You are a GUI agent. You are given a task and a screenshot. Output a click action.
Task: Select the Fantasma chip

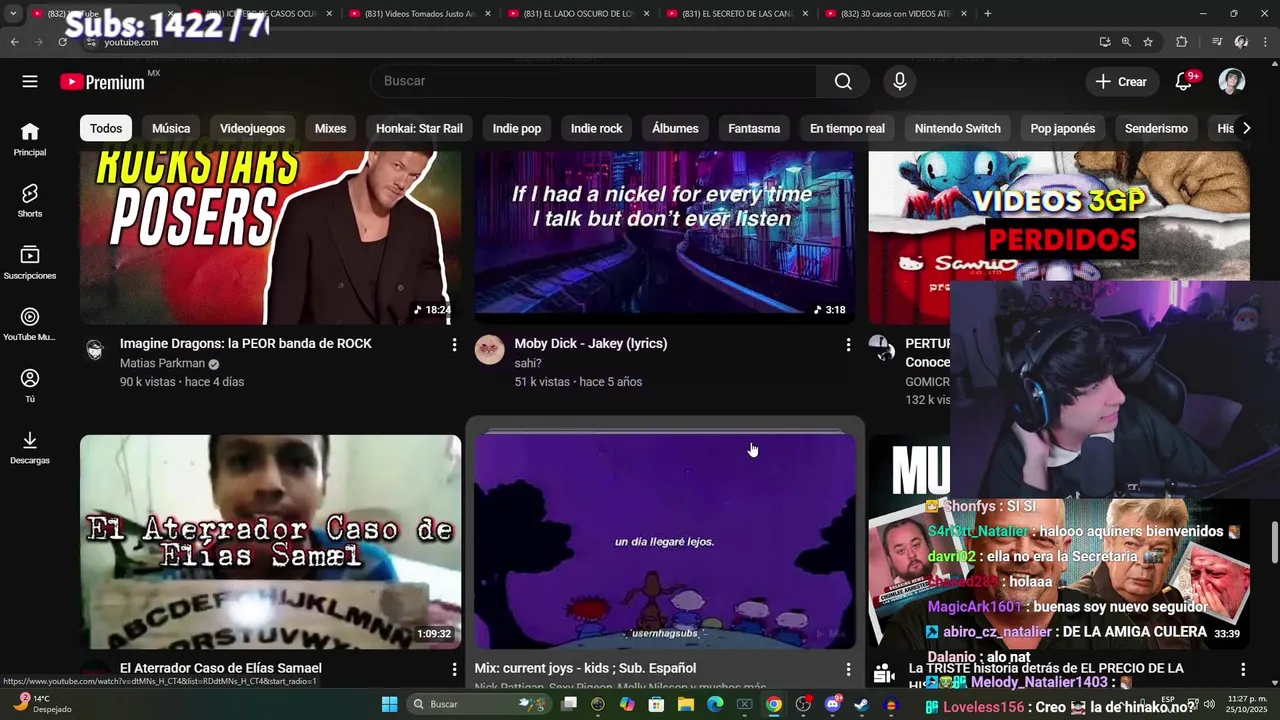point(754,128)
